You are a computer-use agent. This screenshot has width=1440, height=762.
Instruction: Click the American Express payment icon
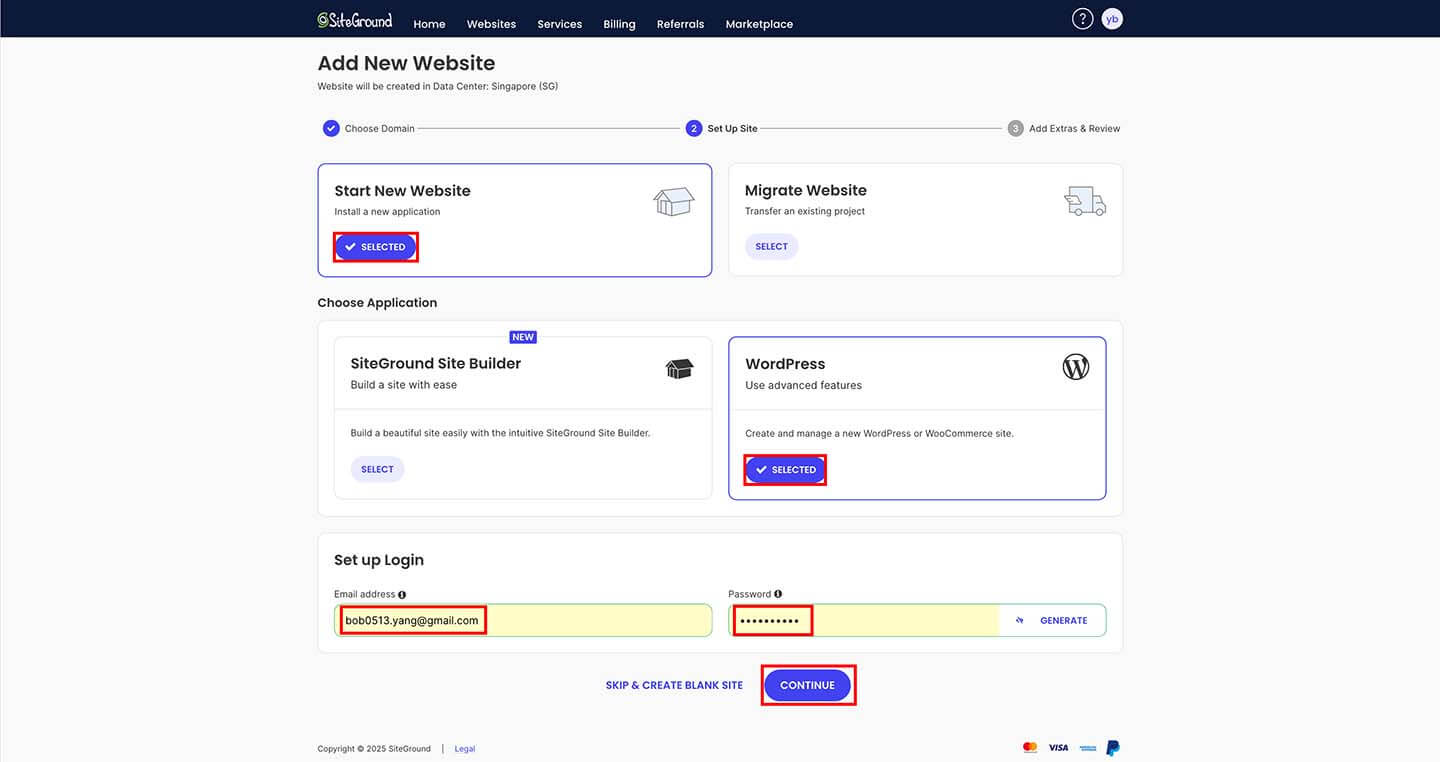tap(1088, 748)
